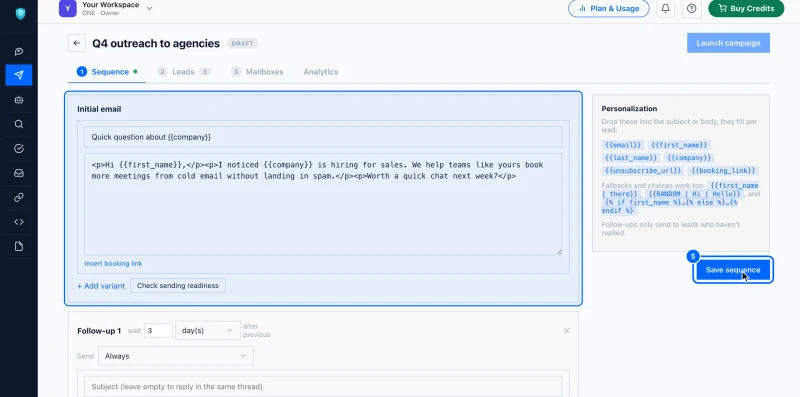Click the Launch campaign button

click(728, 43)
